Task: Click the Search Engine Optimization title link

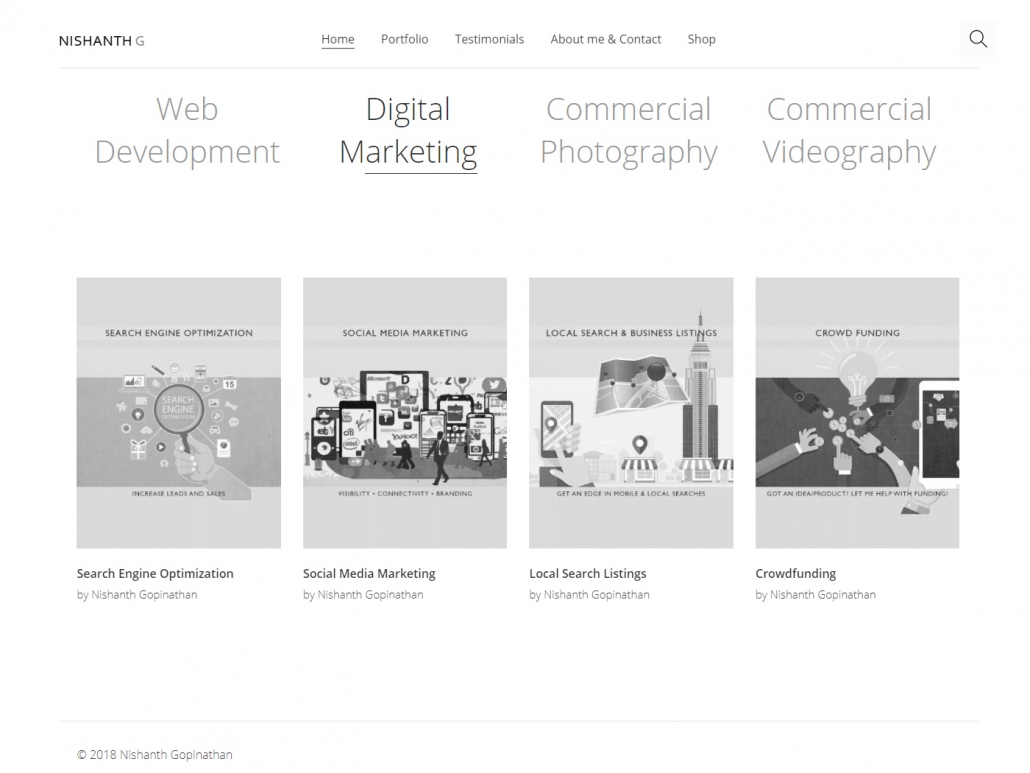Action: click(155, 574)
